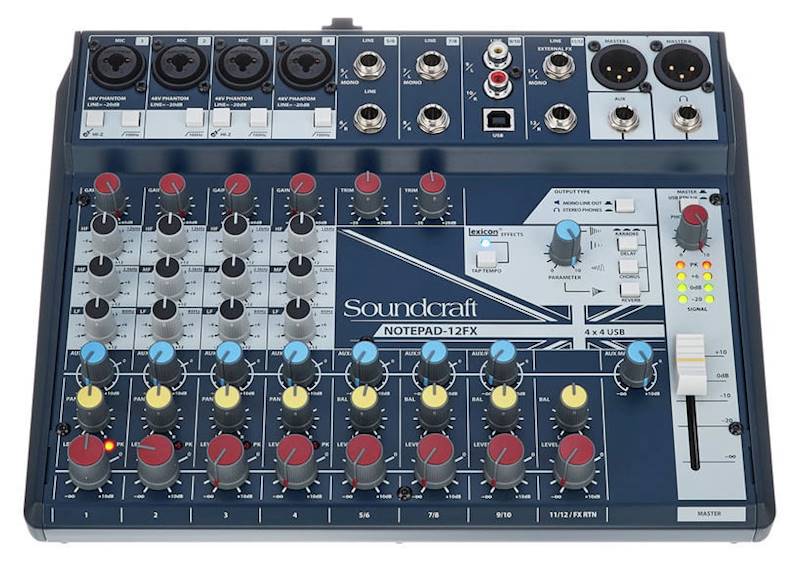Toggle the OUTPUT TYPE mono/stereo switch
The height and width of the screenshot is (565, 800).
[625, 206]
